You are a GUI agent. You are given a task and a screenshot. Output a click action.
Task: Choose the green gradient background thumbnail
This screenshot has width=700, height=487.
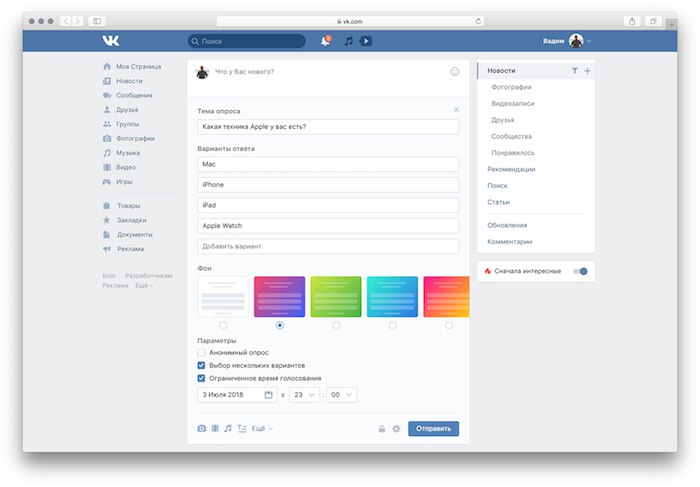(336, 297)
